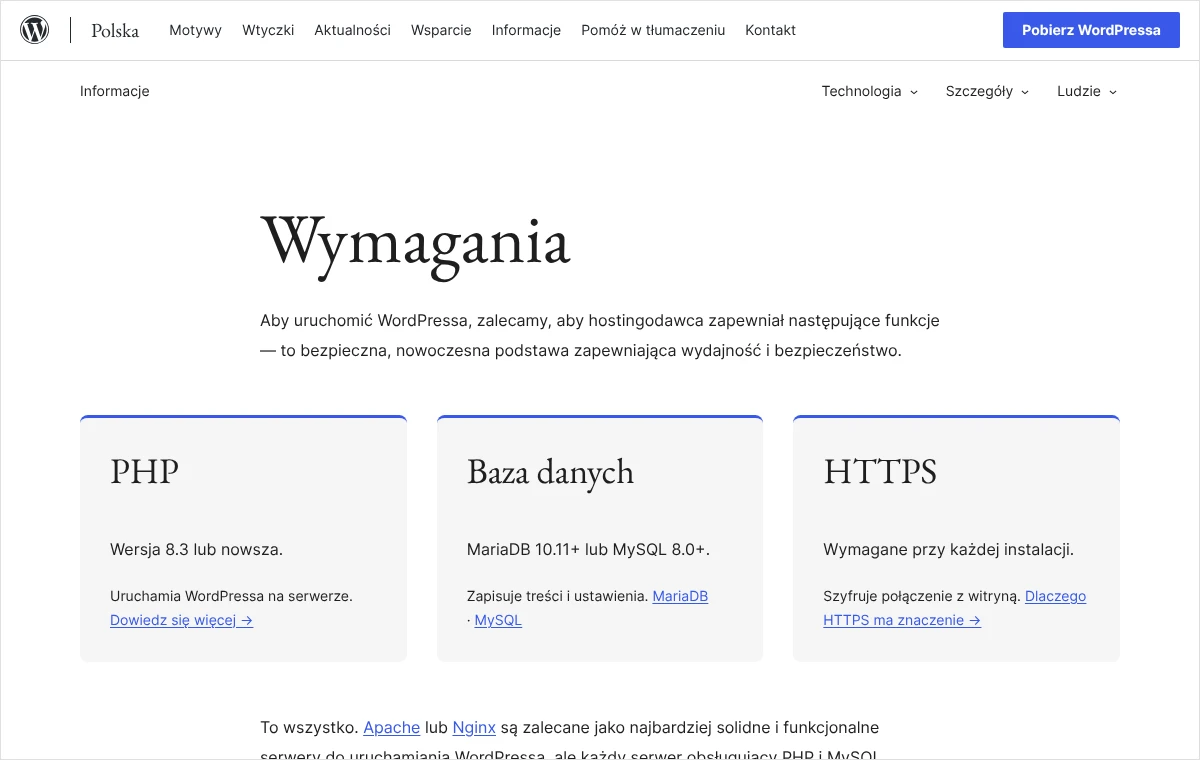Click the Informacje breadcrumb link
Viewport: 1200px width, 760px height.
(115, 91)
